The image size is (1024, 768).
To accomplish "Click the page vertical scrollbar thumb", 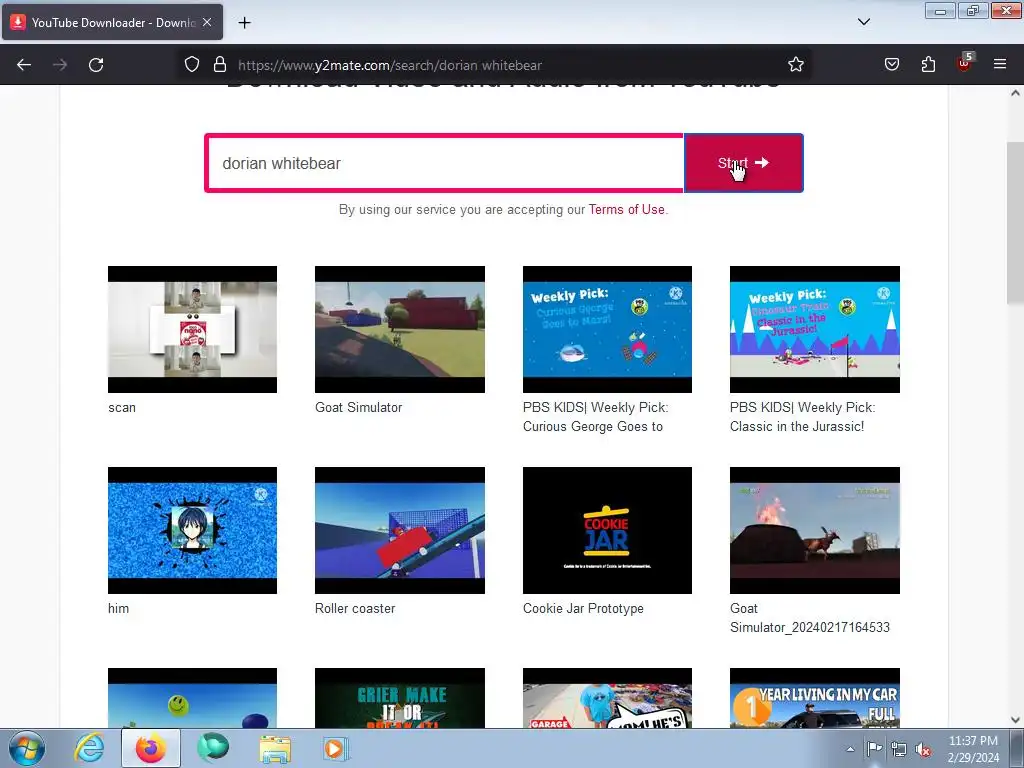I will pos(1015,222).
